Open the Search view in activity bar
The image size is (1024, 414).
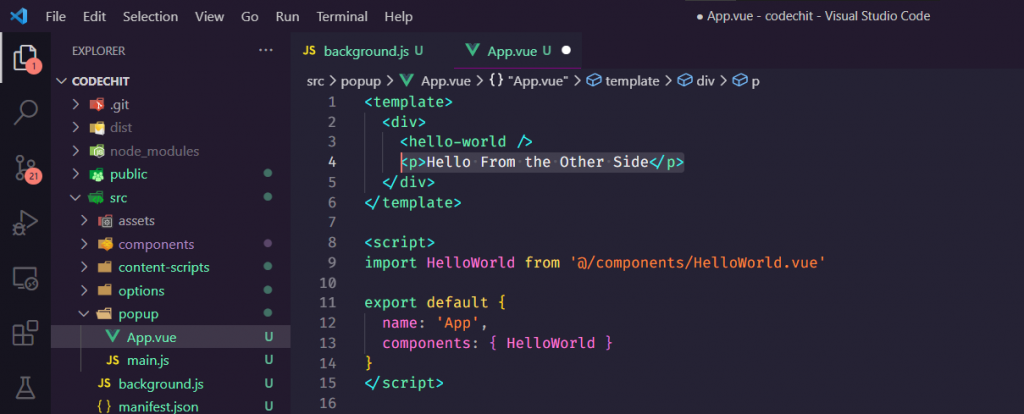26,112
